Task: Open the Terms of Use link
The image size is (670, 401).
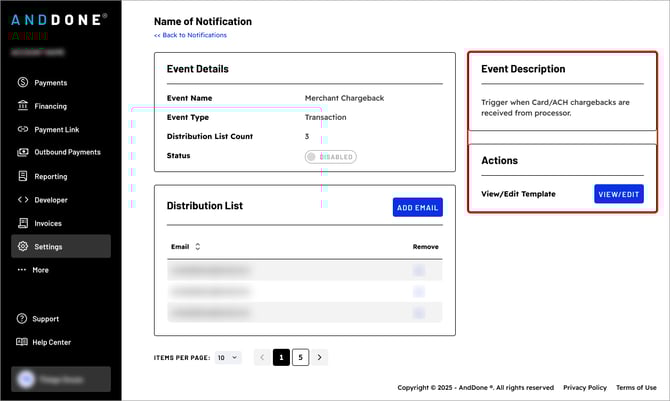Action: coord(636,387)
